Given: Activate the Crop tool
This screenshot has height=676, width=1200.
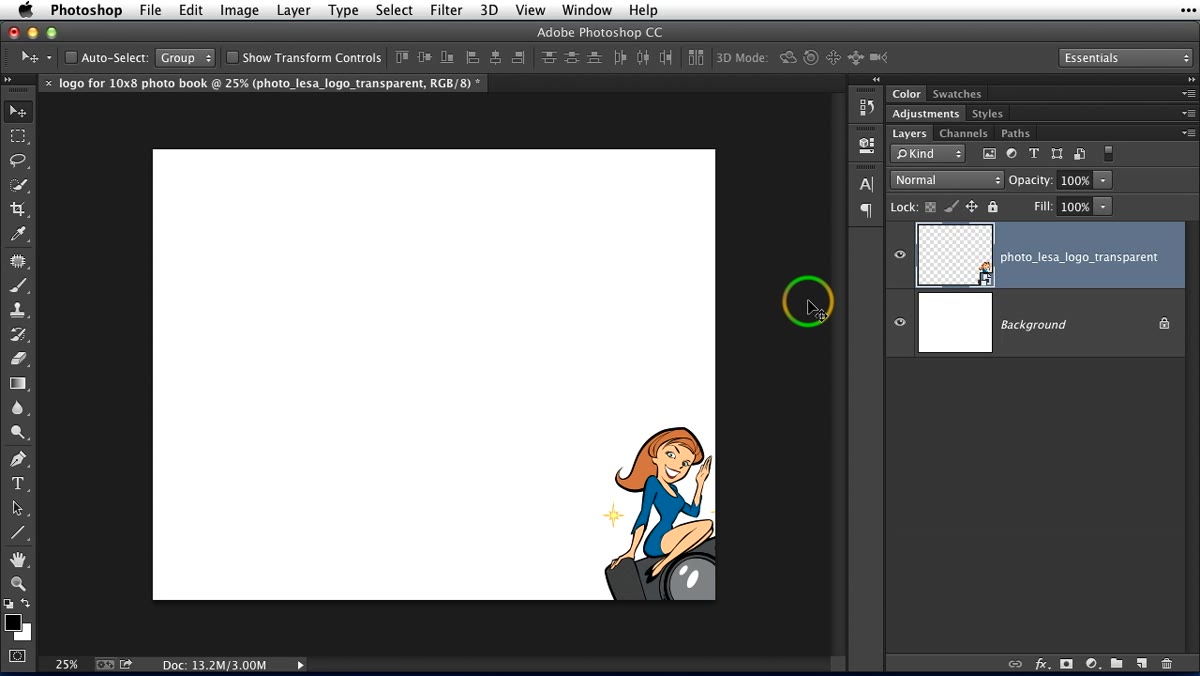Looking at the screenshot, I should (18, 210).
